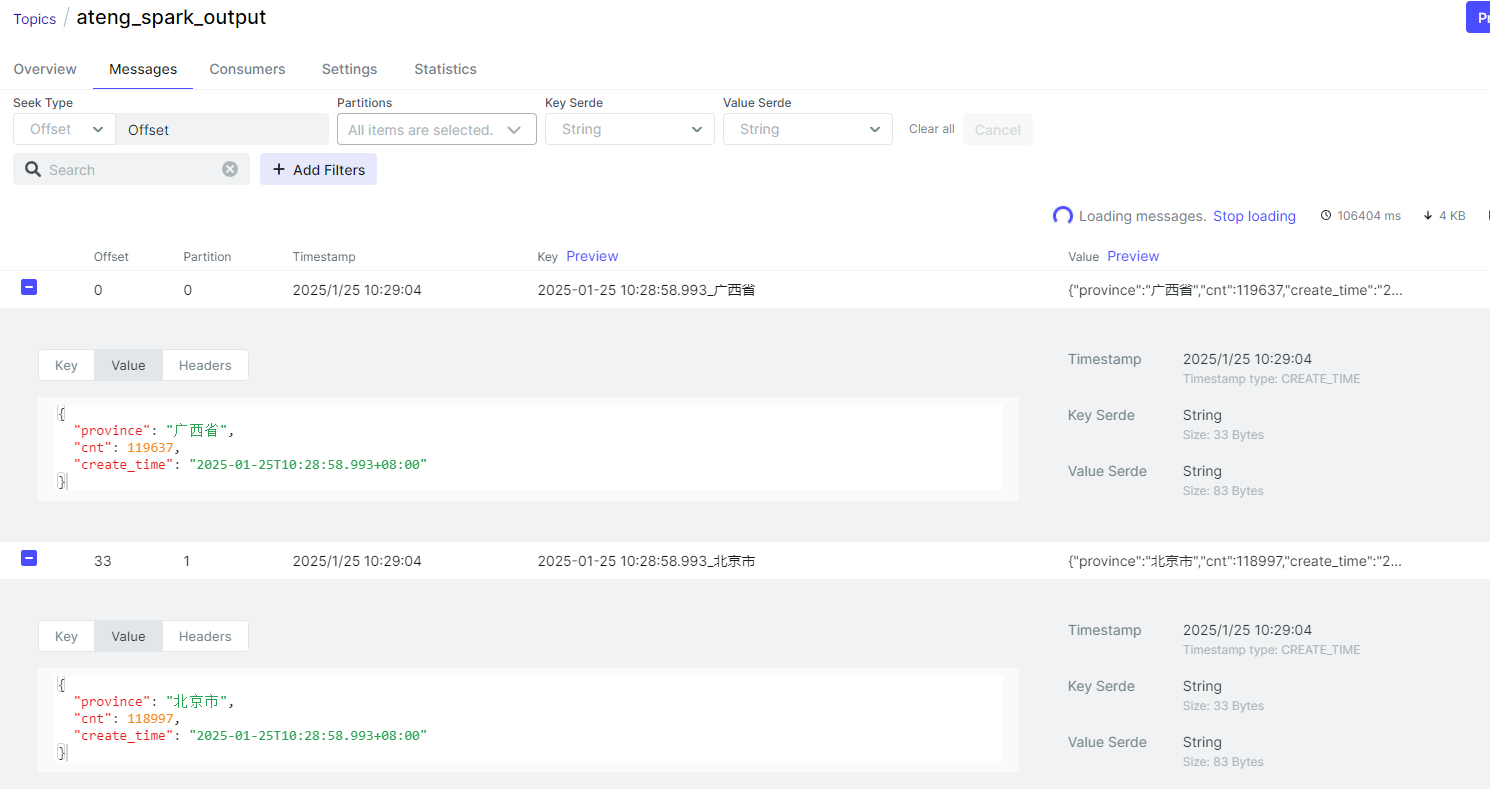This screenshot has width=1490, height=789.
Task: Go to the Settings tab
Action: click(x=349, y=69)
